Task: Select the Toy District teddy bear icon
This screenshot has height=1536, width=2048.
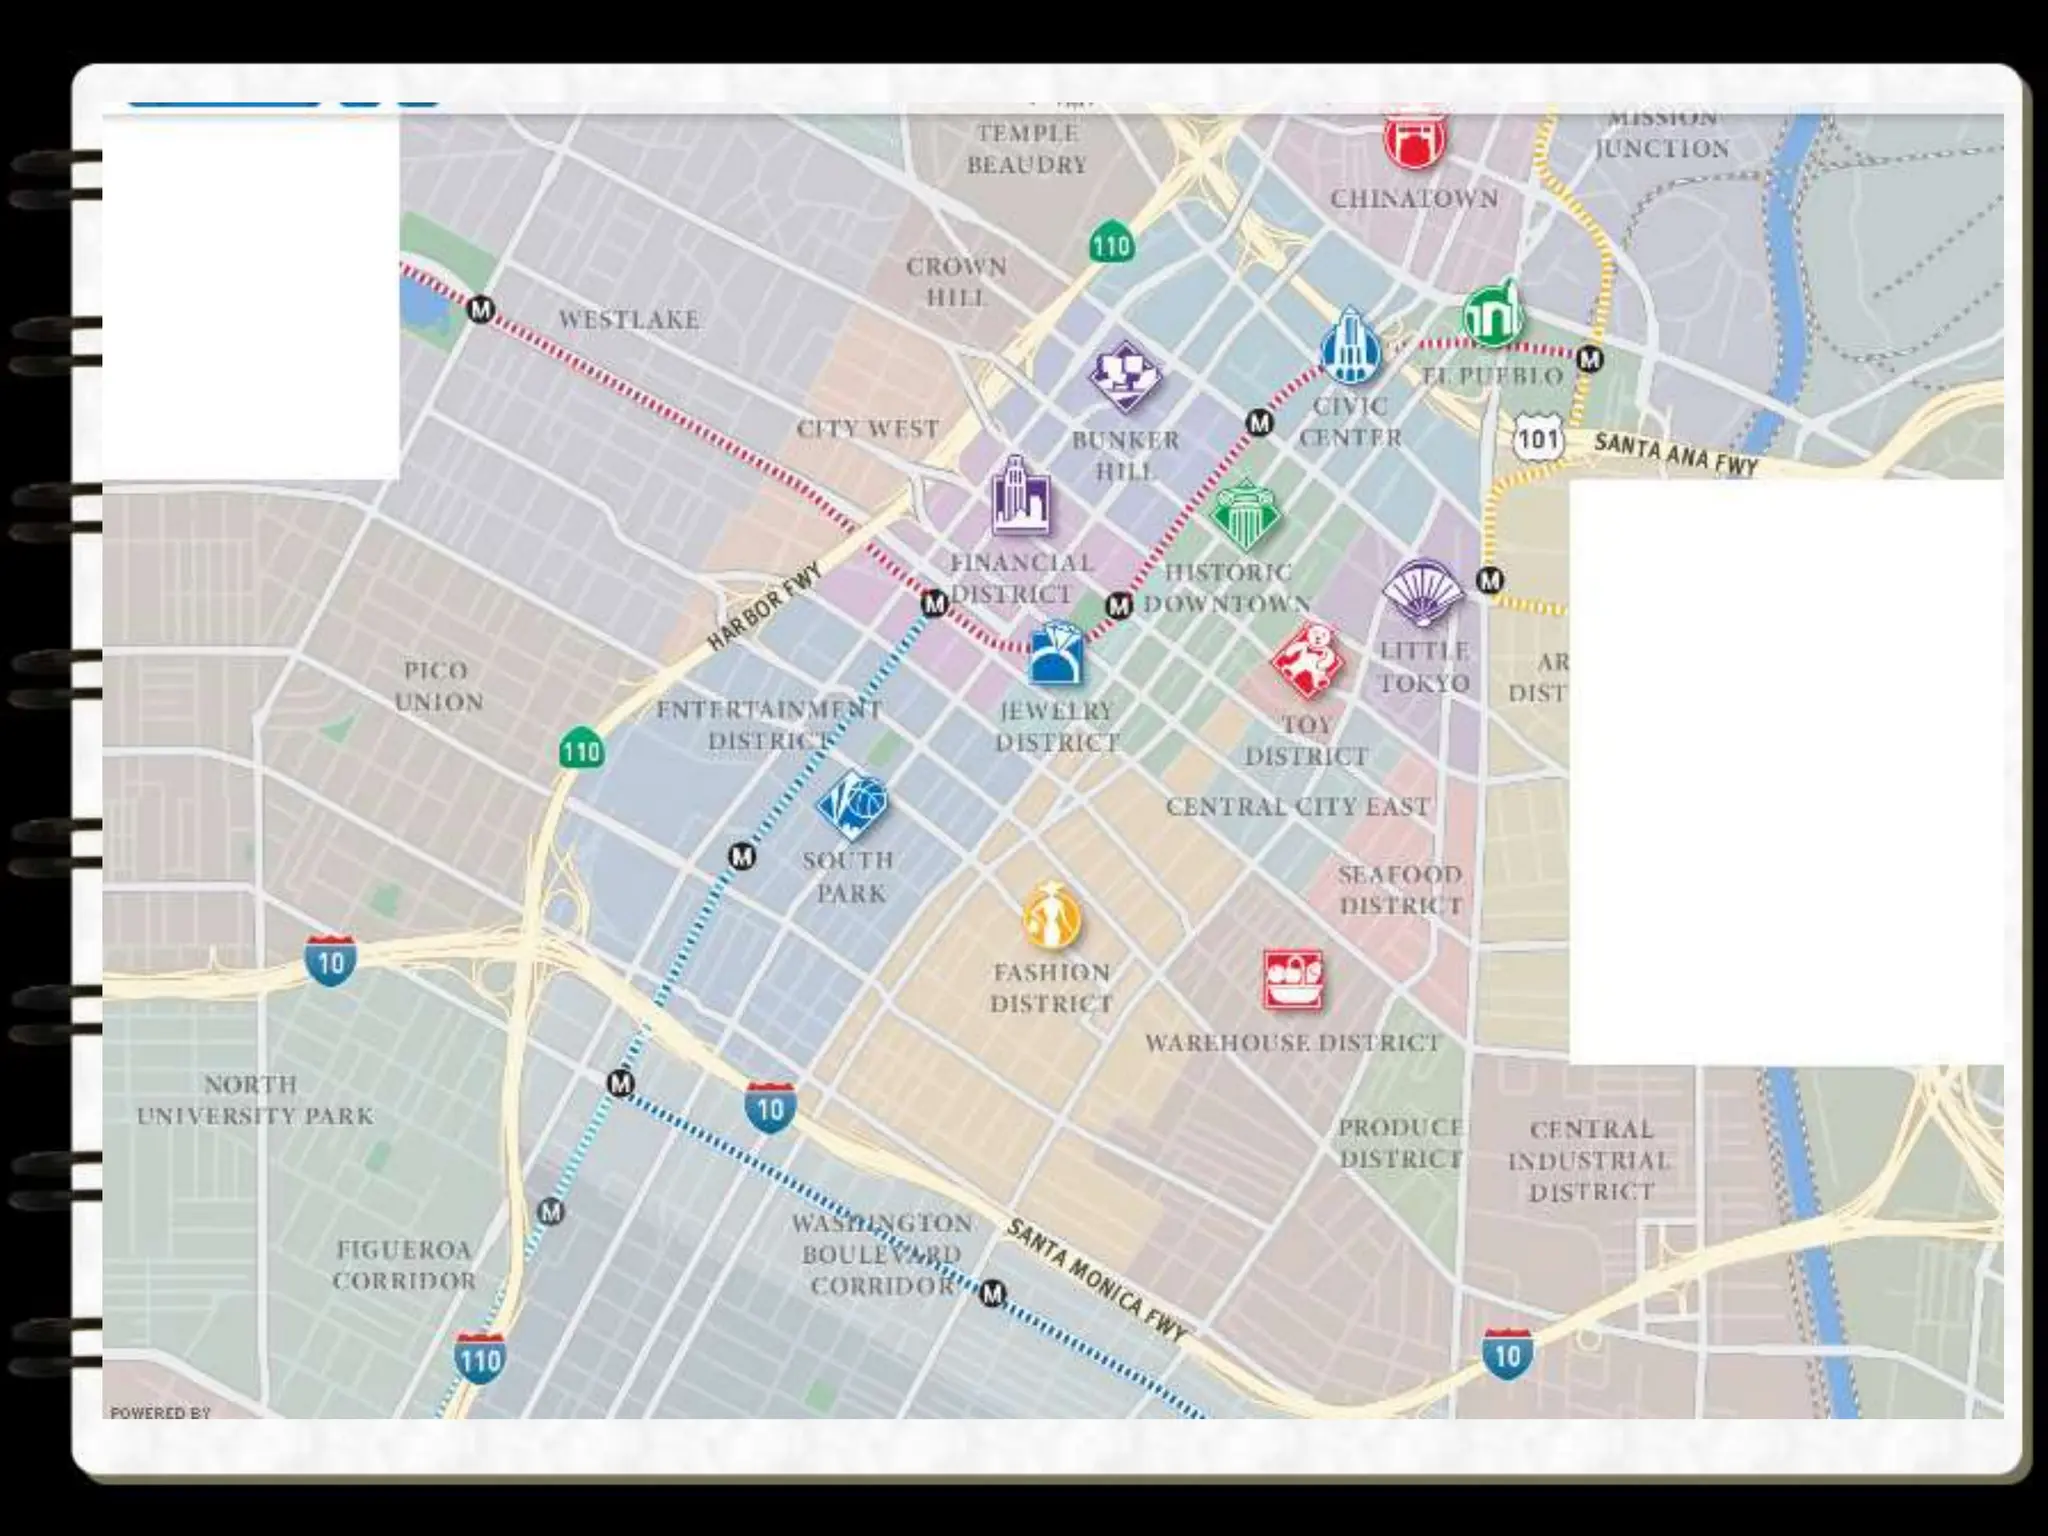Action: coord(1307,661)
